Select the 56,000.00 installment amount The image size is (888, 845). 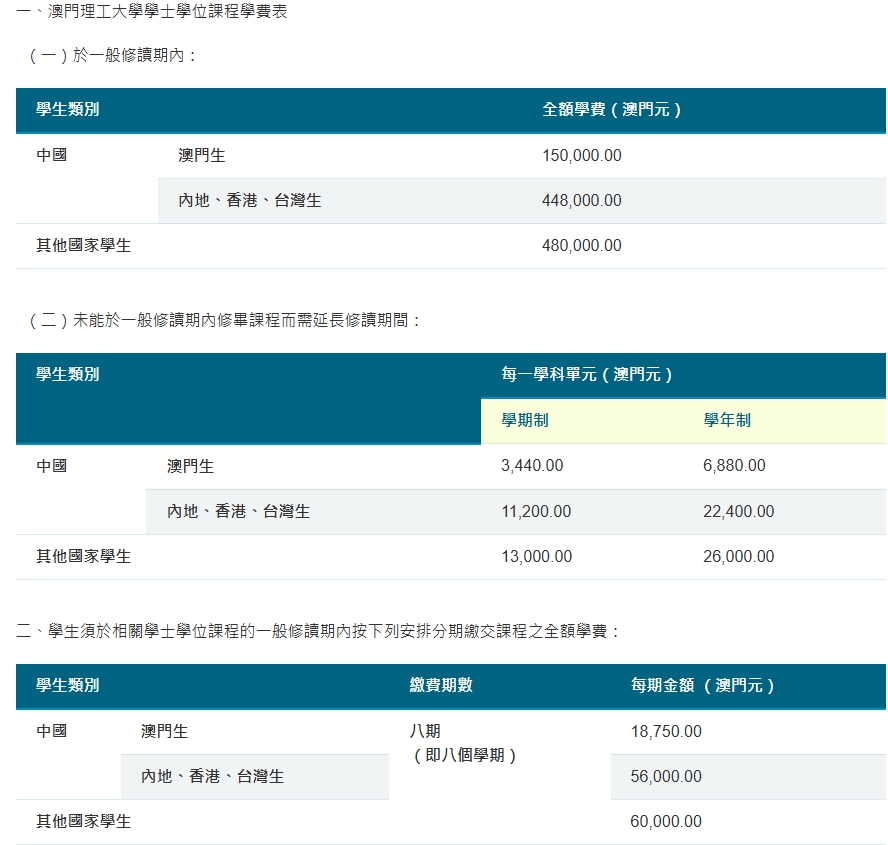point(666,777)
